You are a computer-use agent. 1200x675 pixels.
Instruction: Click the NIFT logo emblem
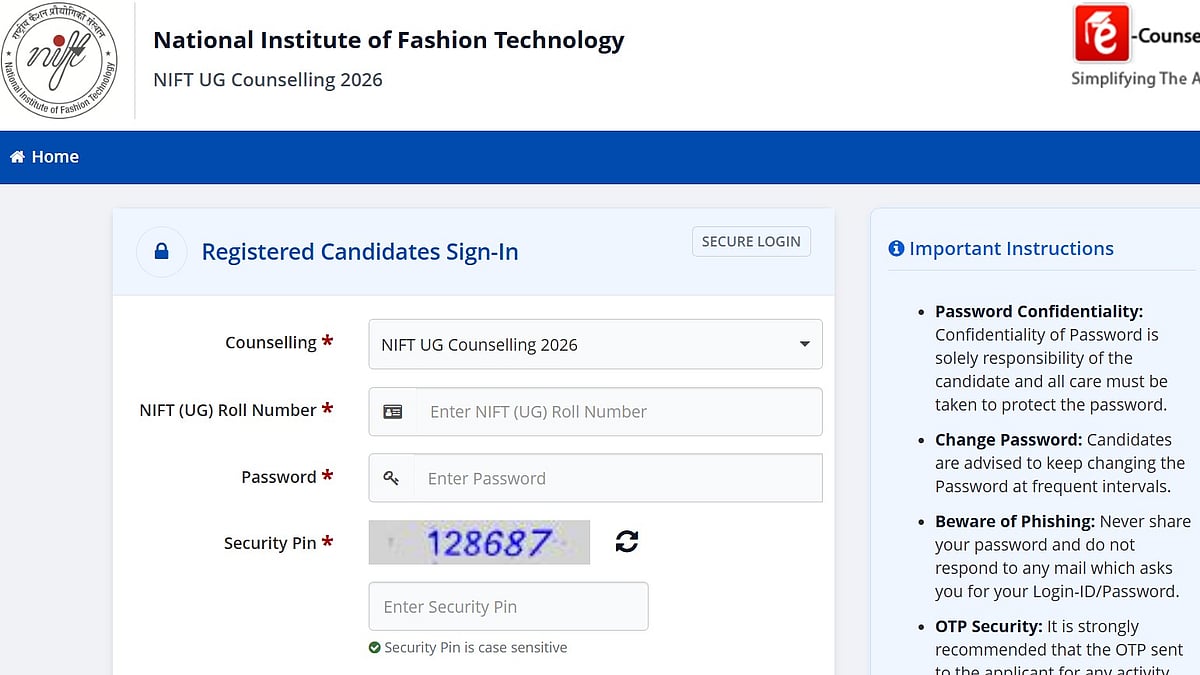(x=60, y=59)
